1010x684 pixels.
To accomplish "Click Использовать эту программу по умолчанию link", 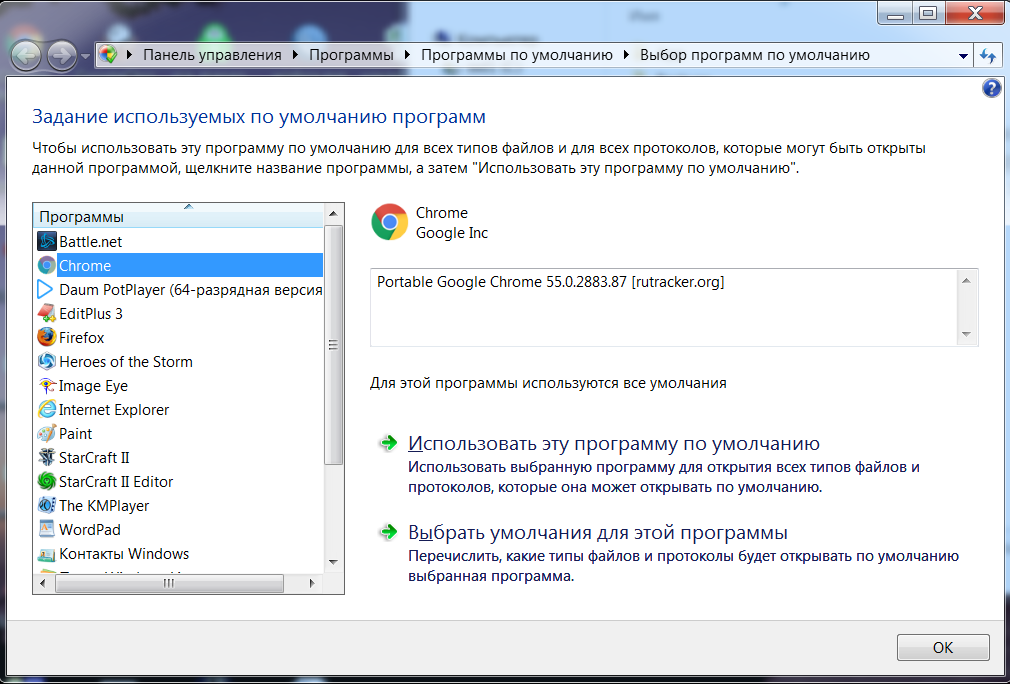I will (614, 443).
